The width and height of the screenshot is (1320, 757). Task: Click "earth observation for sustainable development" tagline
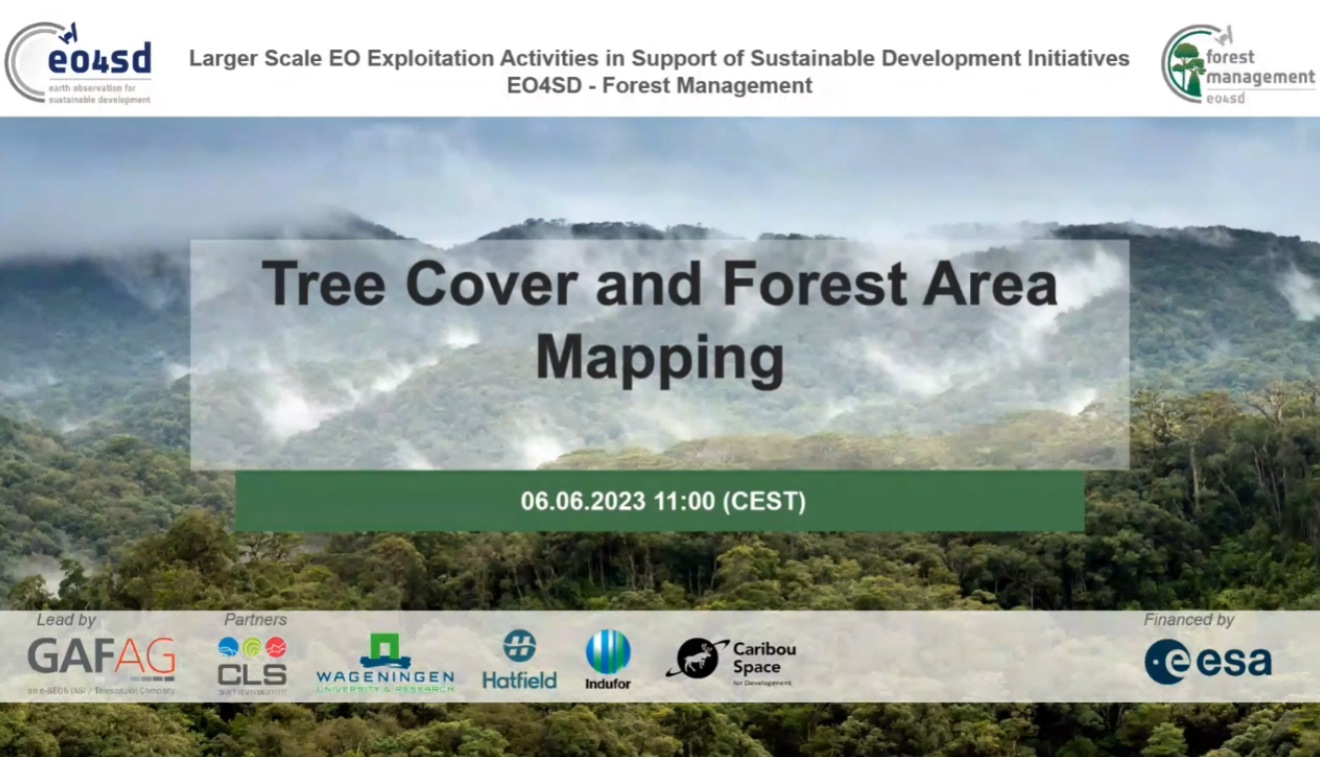(99, 95)
